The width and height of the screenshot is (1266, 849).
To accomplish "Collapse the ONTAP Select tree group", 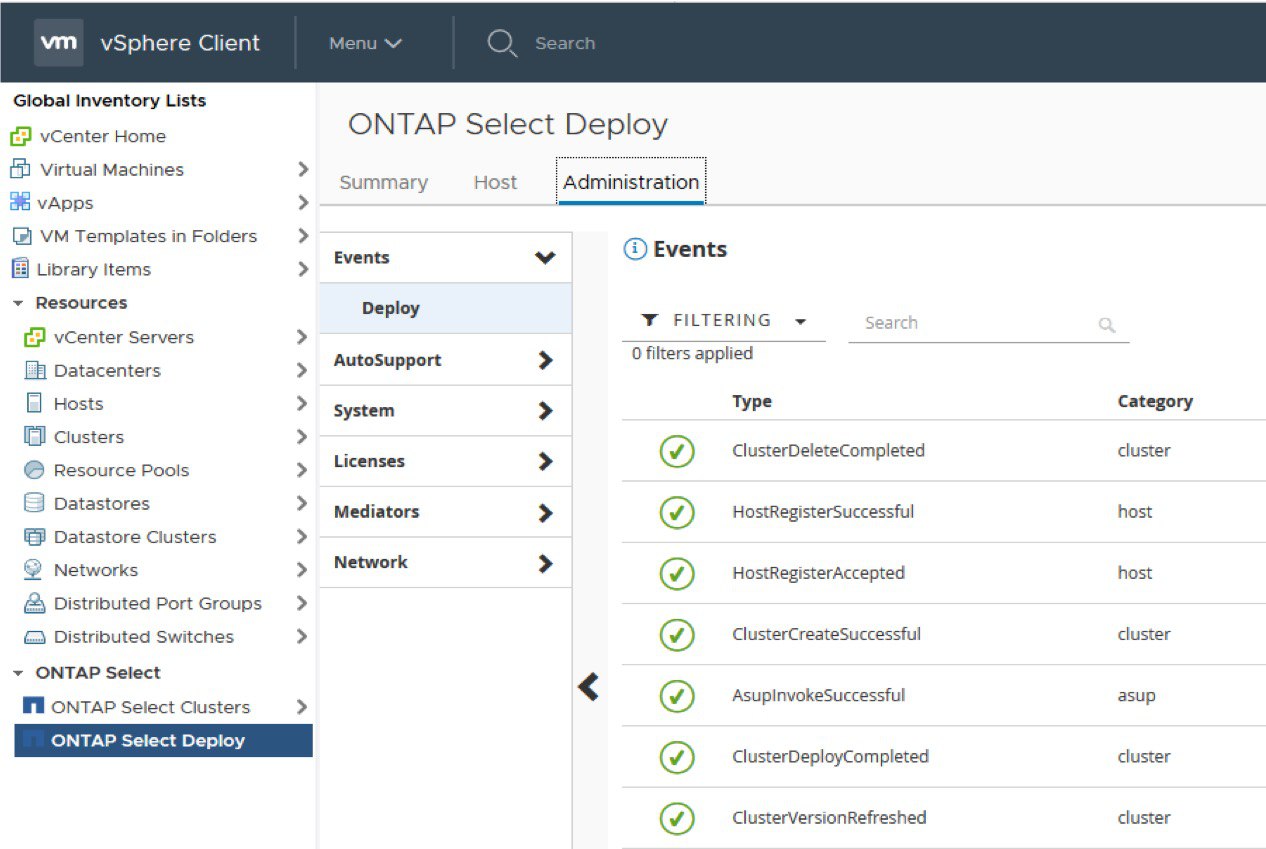I will coord(18,673).
